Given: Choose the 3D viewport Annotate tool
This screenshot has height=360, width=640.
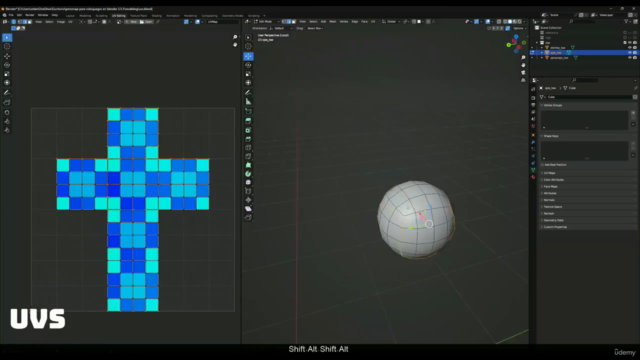Looking at the screenshot, I should point(248,93).
